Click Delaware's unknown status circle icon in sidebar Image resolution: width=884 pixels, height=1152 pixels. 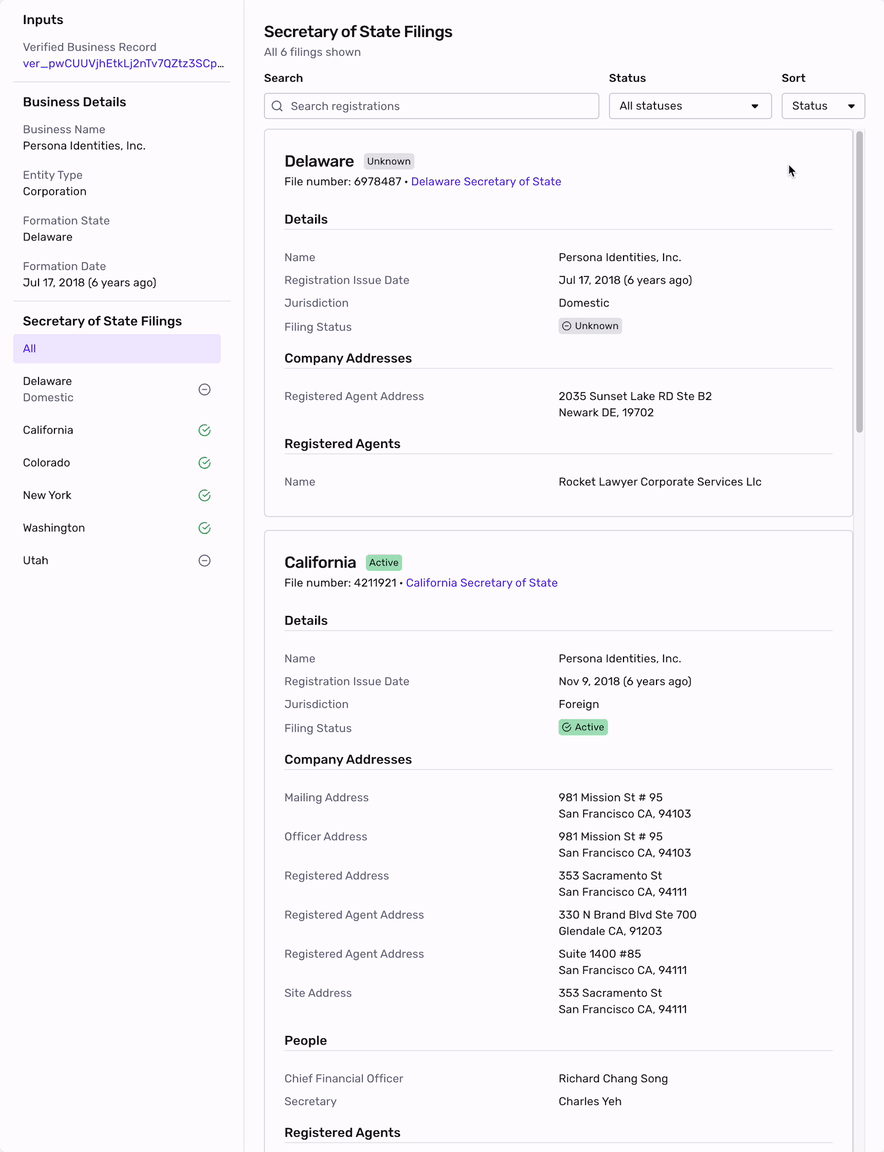pyautogui.click(x=205, y=389)
